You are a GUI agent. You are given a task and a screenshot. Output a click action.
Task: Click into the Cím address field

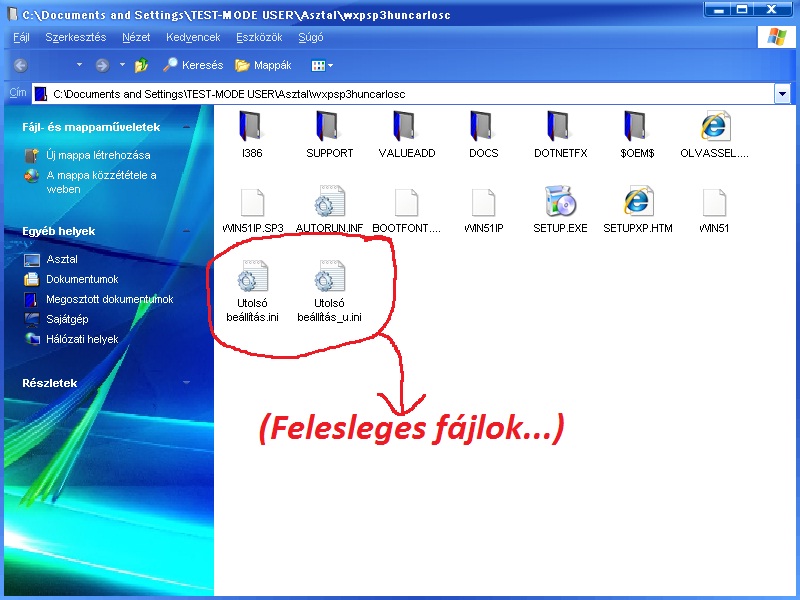(403, 94)
